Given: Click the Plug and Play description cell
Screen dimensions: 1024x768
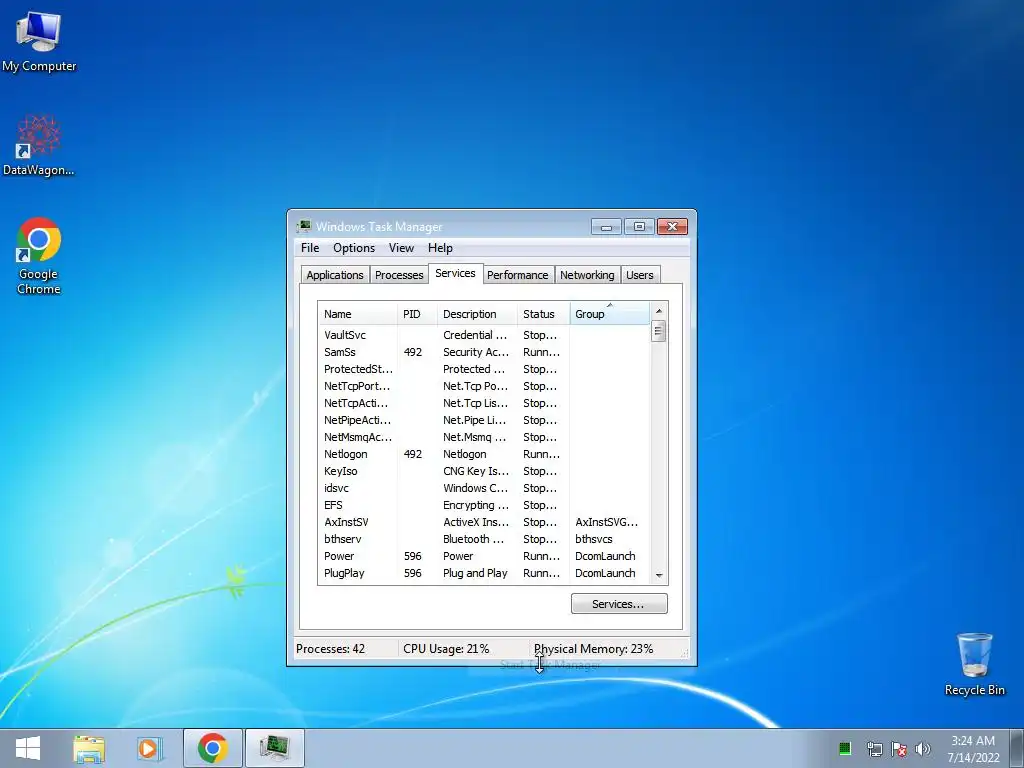Looking at the screenshot, I should (475, 573).
